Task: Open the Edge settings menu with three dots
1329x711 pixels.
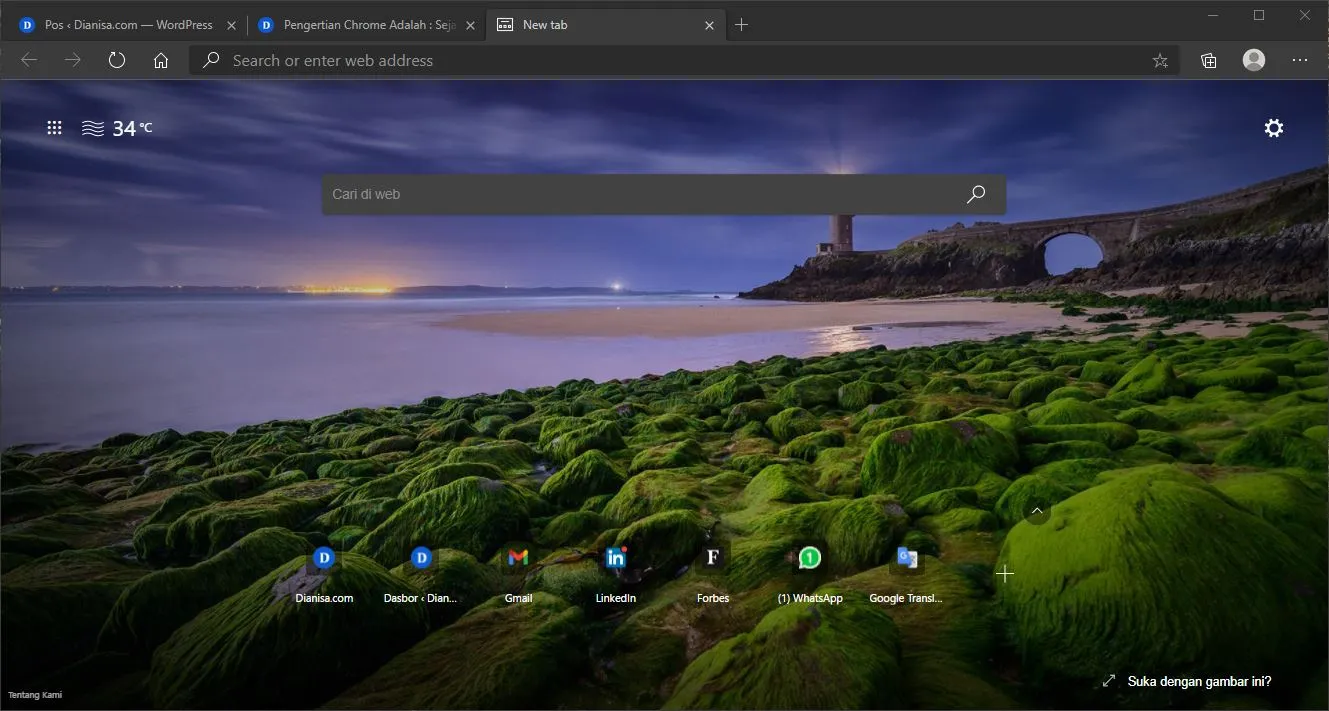Action: tap(1300, 60)
